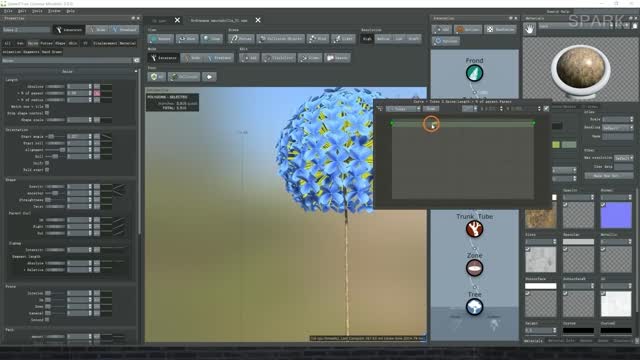
Task: Select the Frond generator node
Action: point(474,73)
